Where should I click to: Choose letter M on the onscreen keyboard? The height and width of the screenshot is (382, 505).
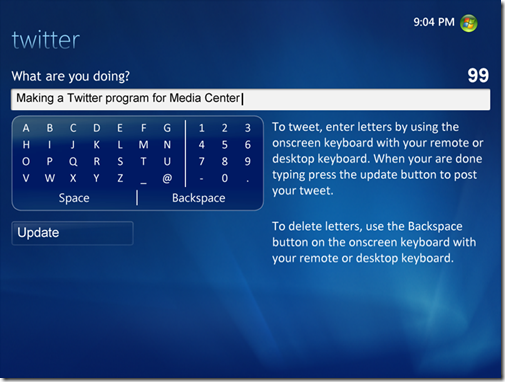click(x=144, y=145)
